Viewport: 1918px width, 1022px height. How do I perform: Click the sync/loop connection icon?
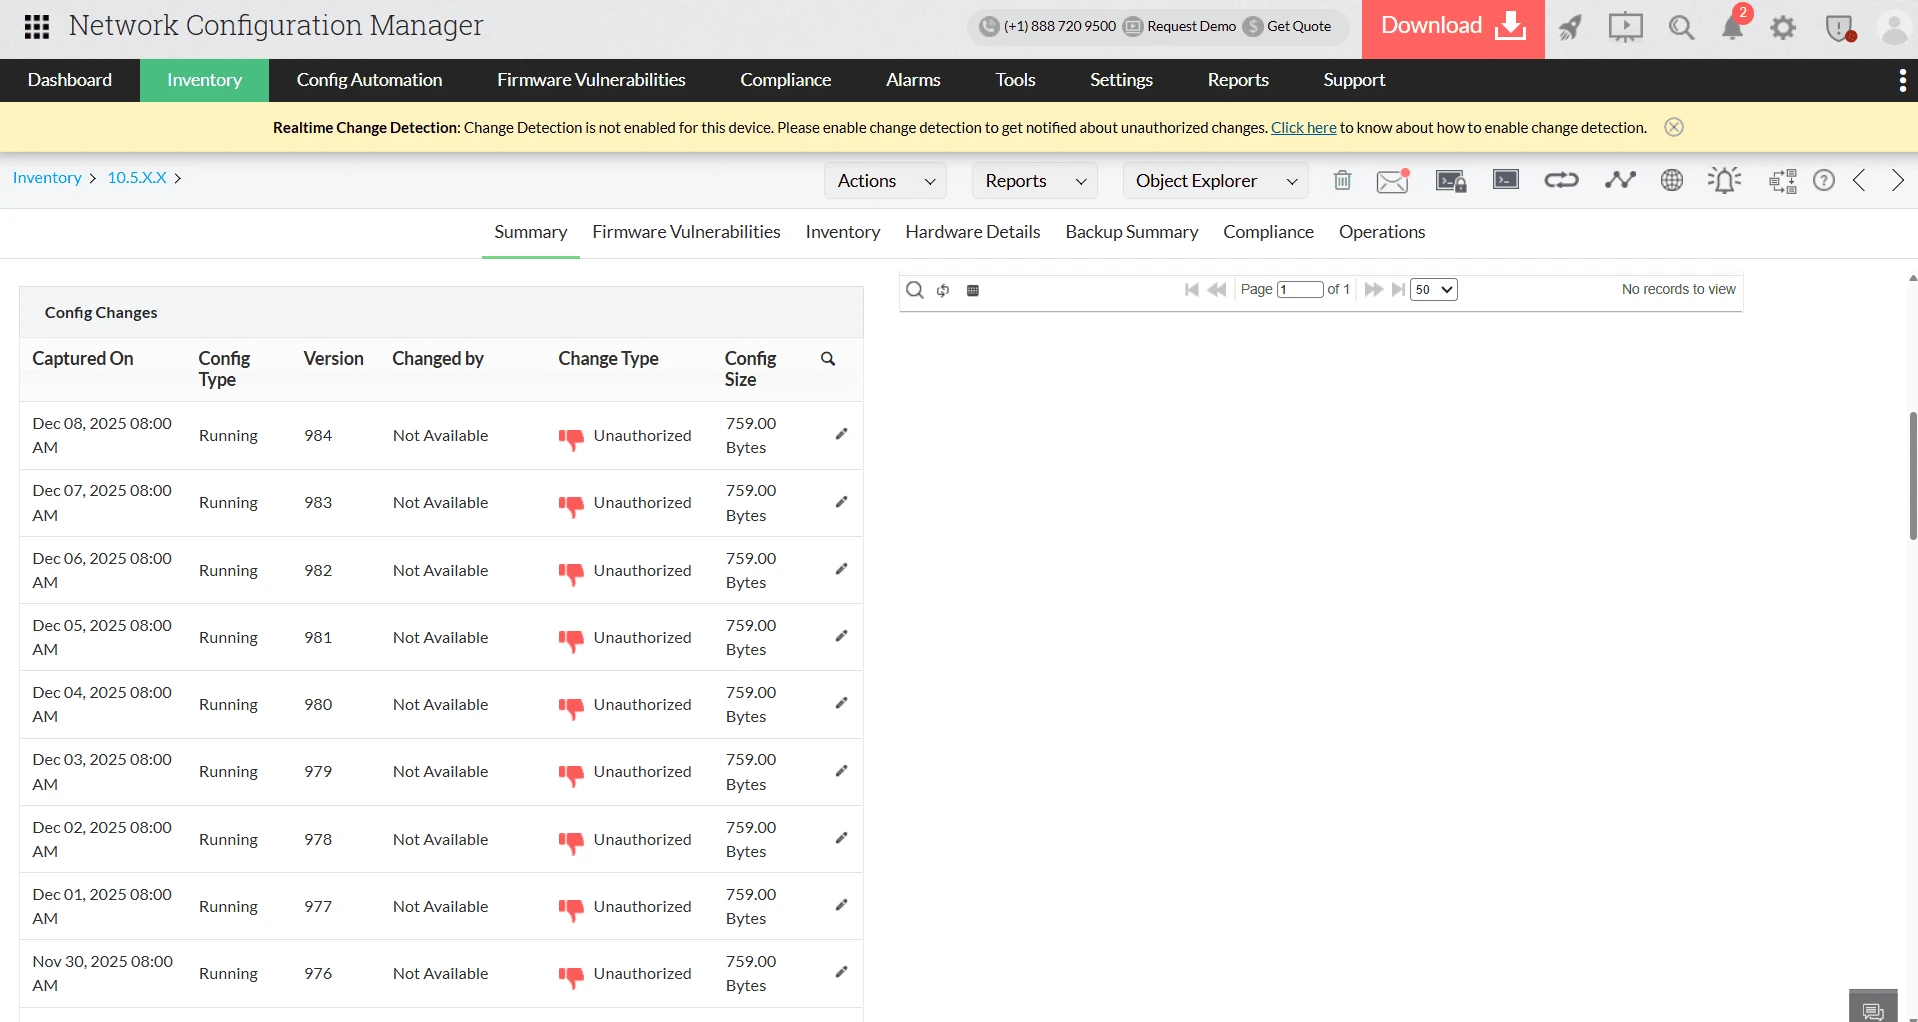click(x=1561, y=180)
